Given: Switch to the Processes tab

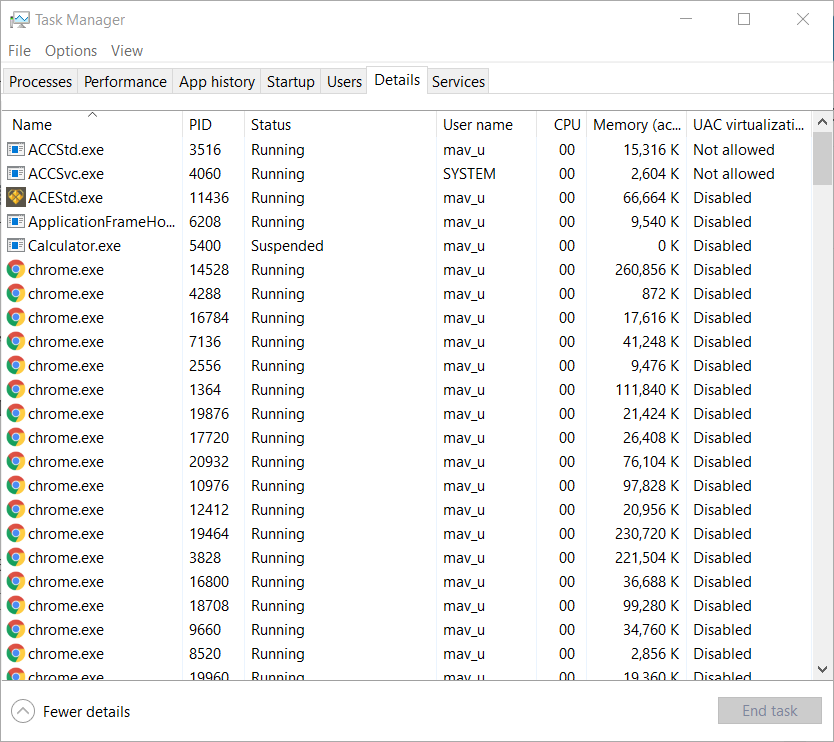Looking at the screenshot, I should [40, 81].
